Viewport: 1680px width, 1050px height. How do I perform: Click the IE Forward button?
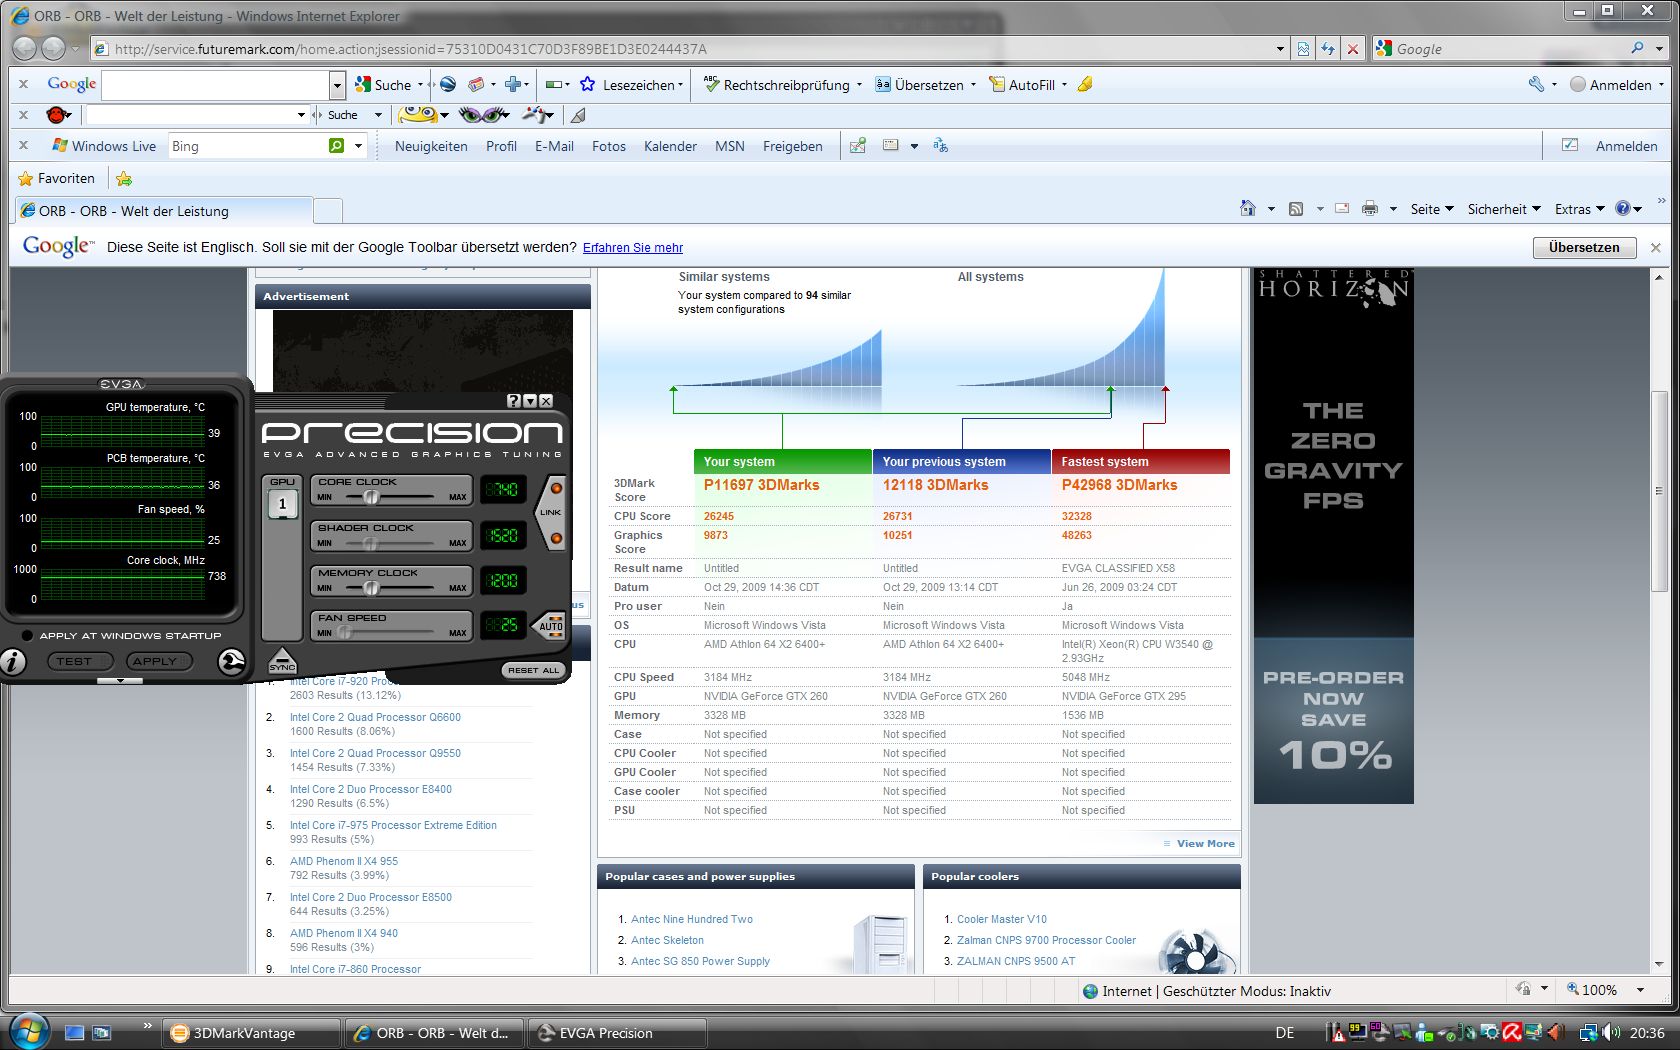tap(54, 48)
